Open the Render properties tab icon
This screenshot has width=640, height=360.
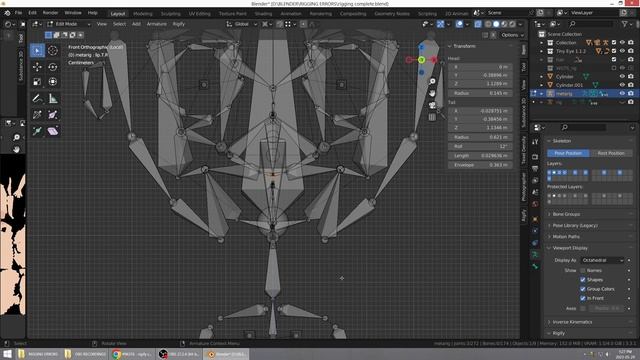coord(535,157)
